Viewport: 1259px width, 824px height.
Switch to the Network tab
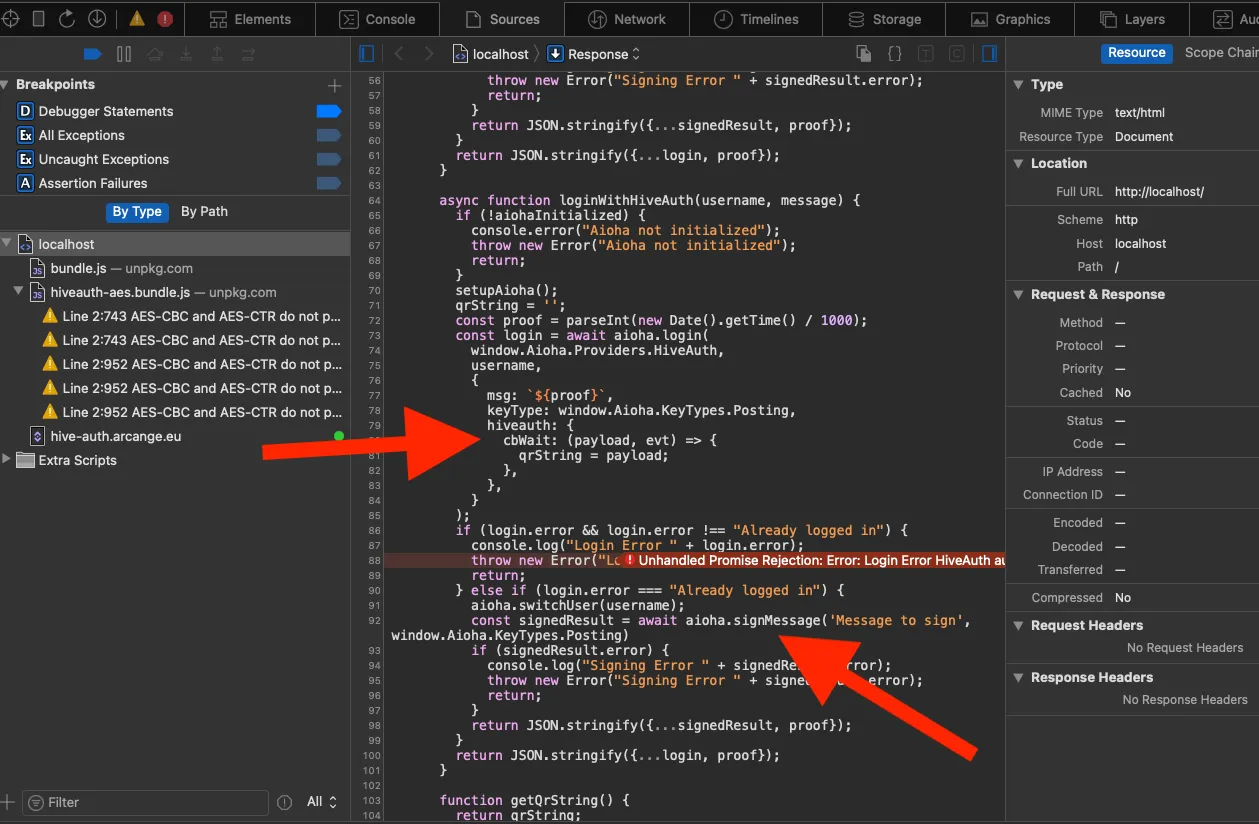tap(627, 19)
